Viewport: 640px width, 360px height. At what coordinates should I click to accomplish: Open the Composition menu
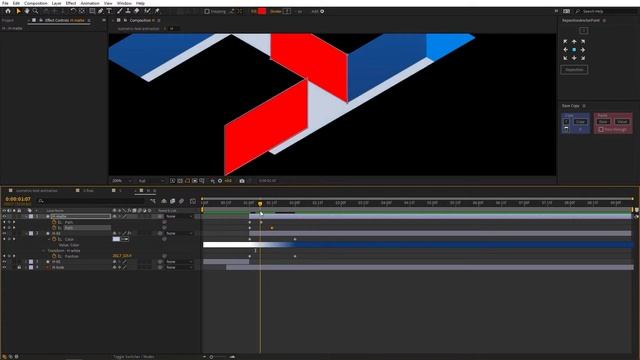36,3
